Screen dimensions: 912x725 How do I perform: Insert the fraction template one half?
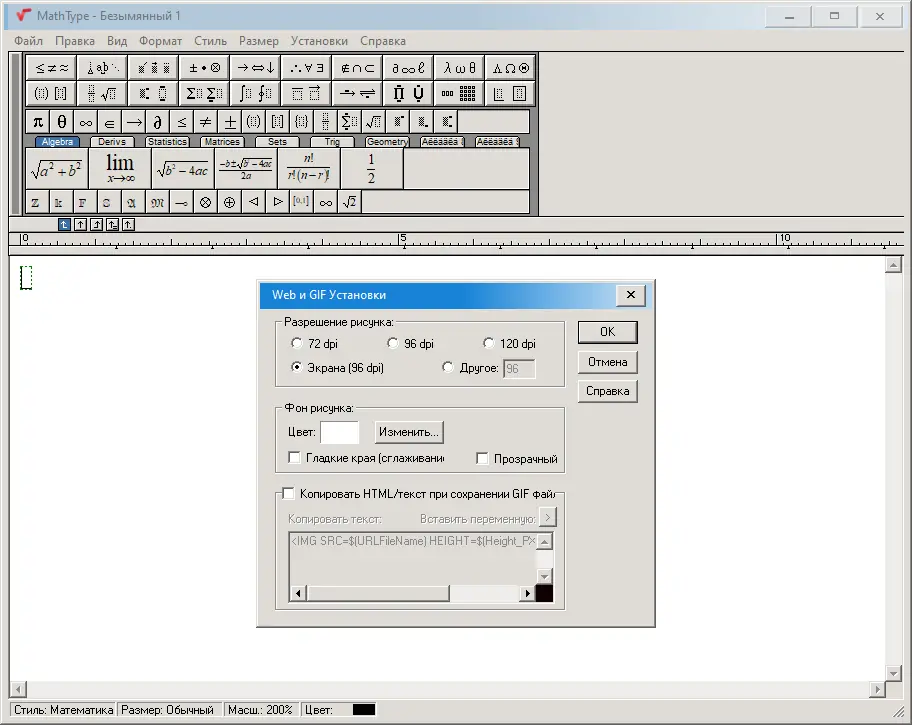372,168
